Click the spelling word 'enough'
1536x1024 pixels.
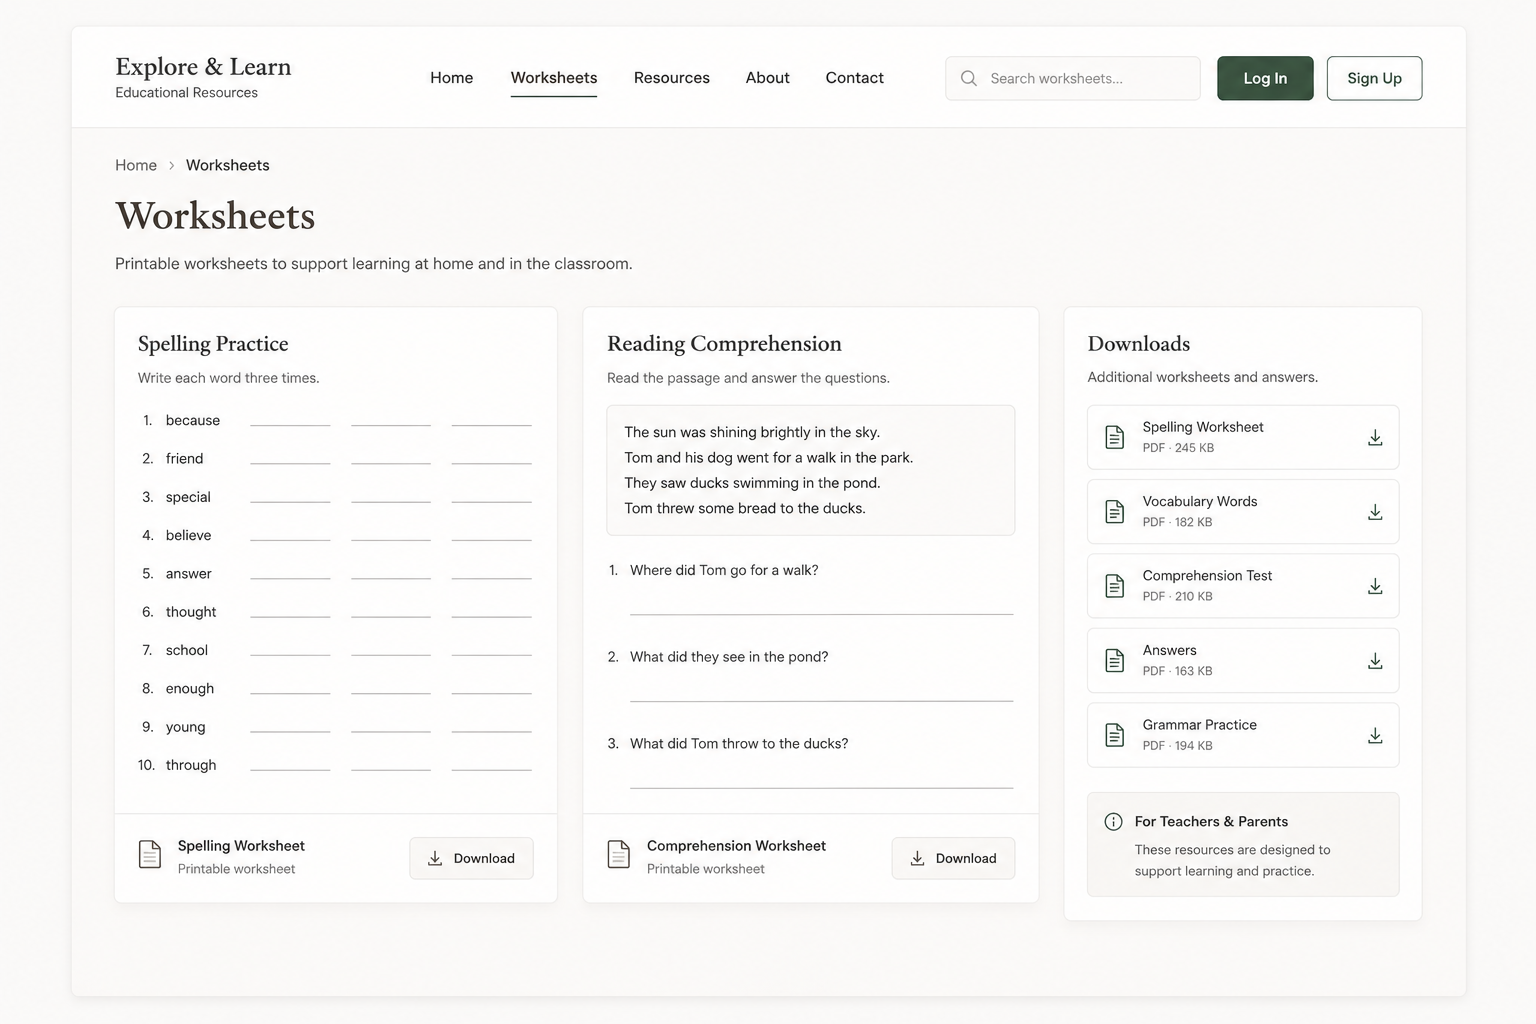coord(190,689)
